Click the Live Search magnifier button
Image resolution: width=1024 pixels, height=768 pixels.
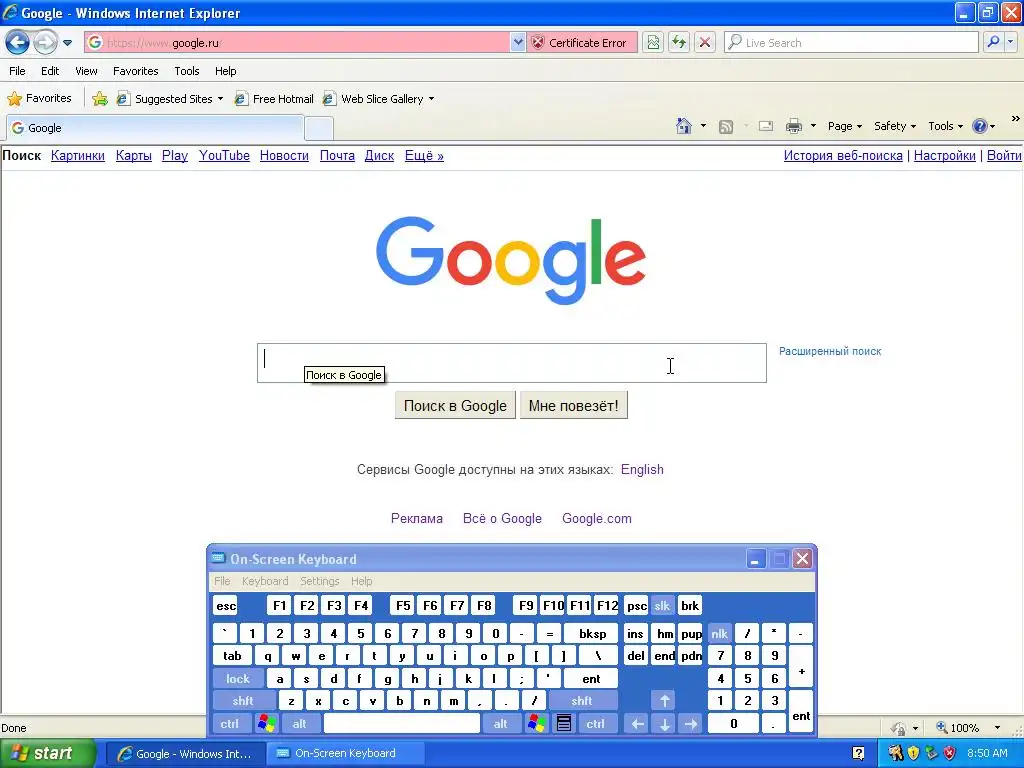993,43
